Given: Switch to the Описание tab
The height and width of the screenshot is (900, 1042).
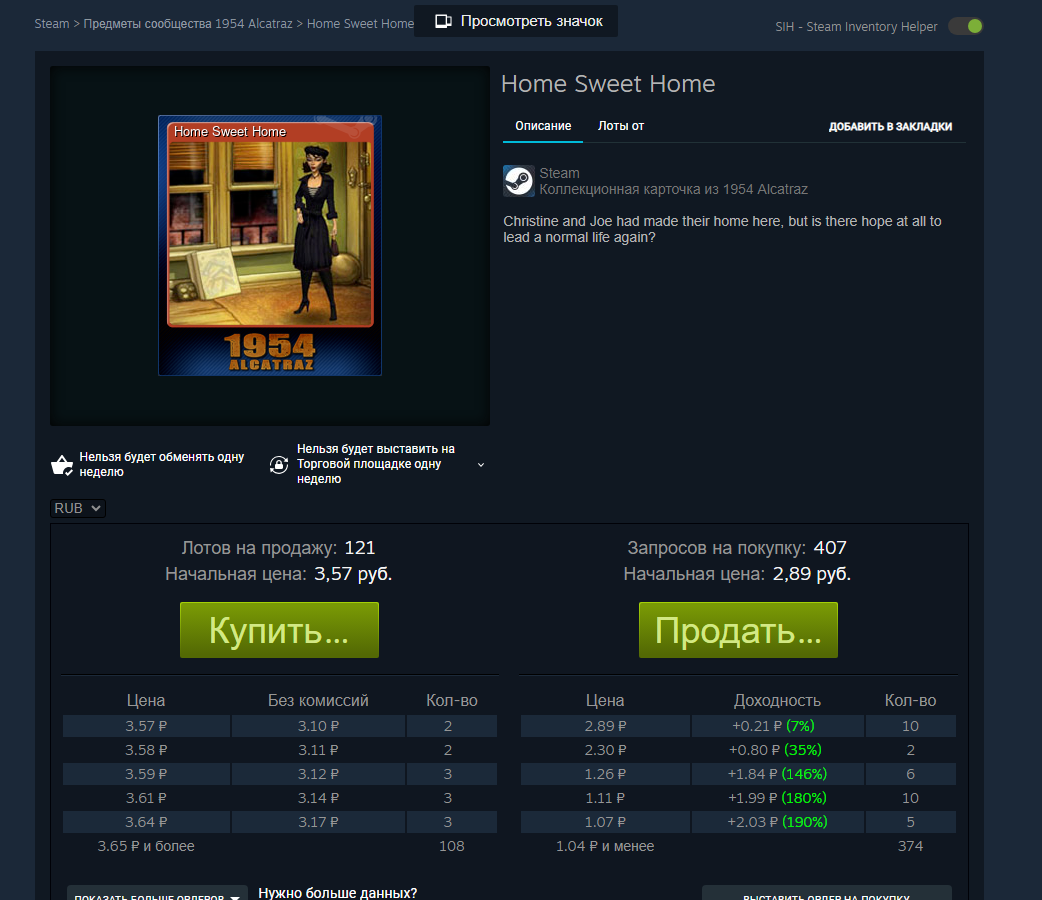Looking at the screenshot, I should coord(543,126).
